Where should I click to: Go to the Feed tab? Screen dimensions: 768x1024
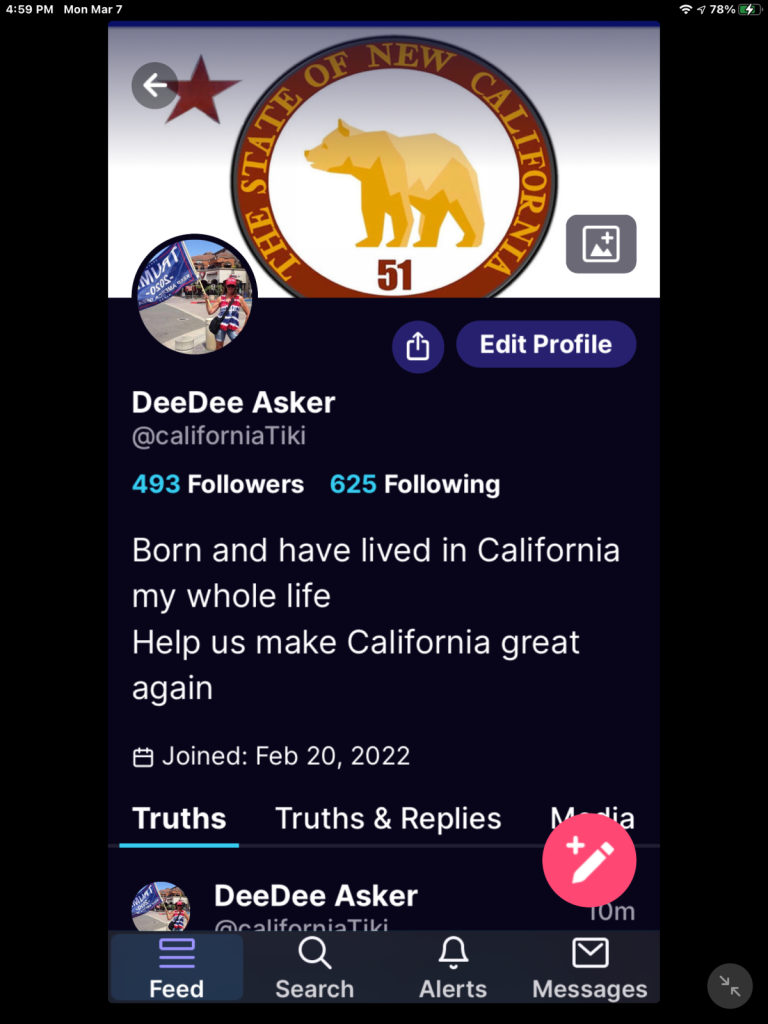pyautogui.click(x=176, y=968)
